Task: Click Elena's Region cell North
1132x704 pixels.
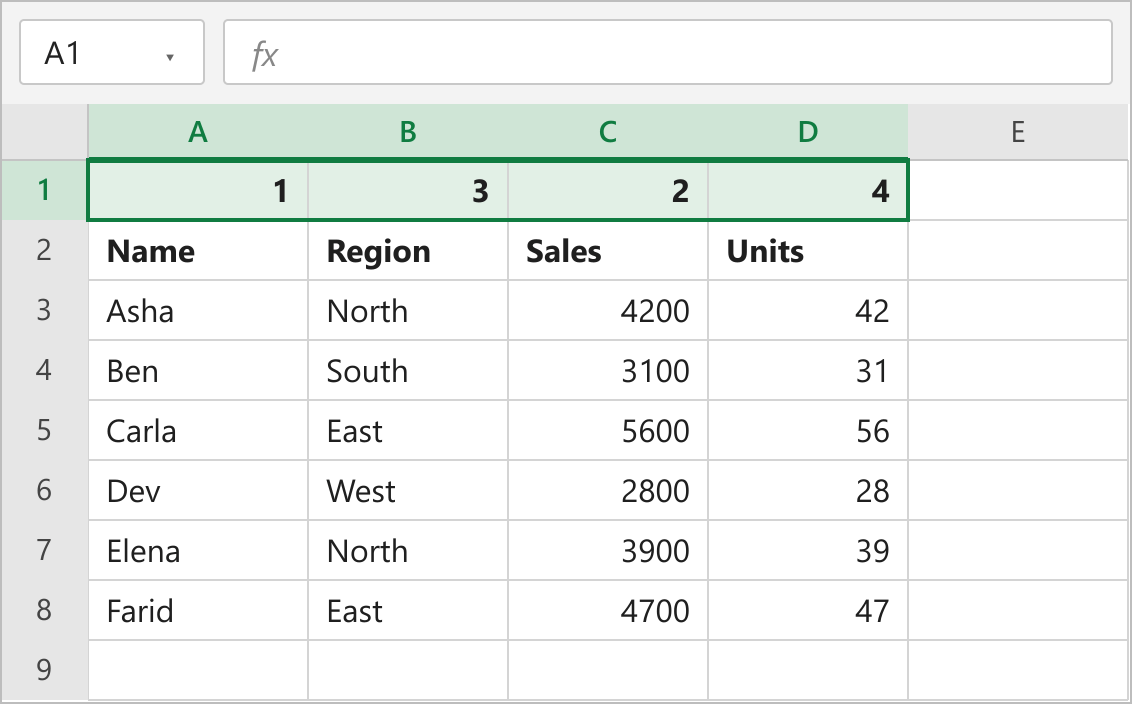Action: point(408,550)
